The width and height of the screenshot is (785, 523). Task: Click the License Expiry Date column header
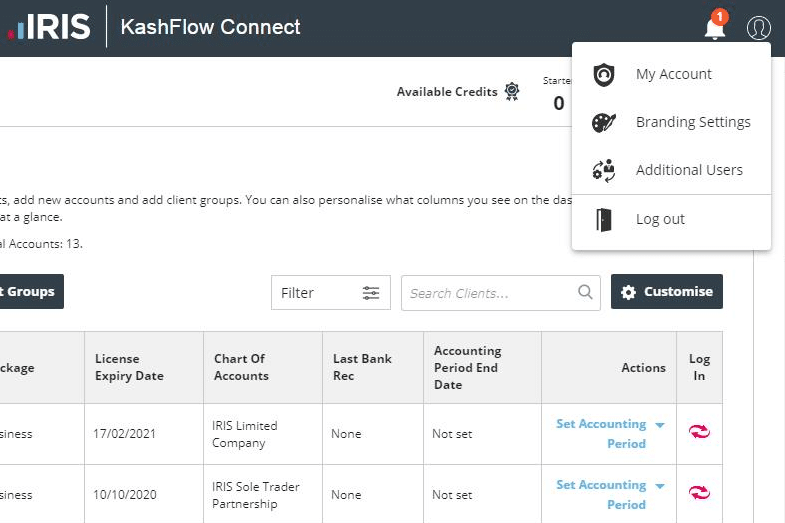(129, 367)
